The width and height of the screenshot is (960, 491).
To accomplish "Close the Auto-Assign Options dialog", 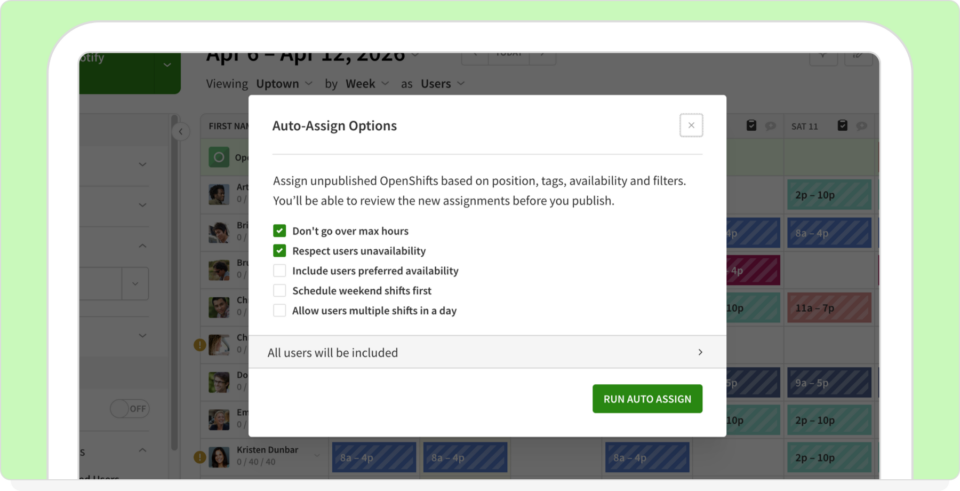I will click(691, 125).
